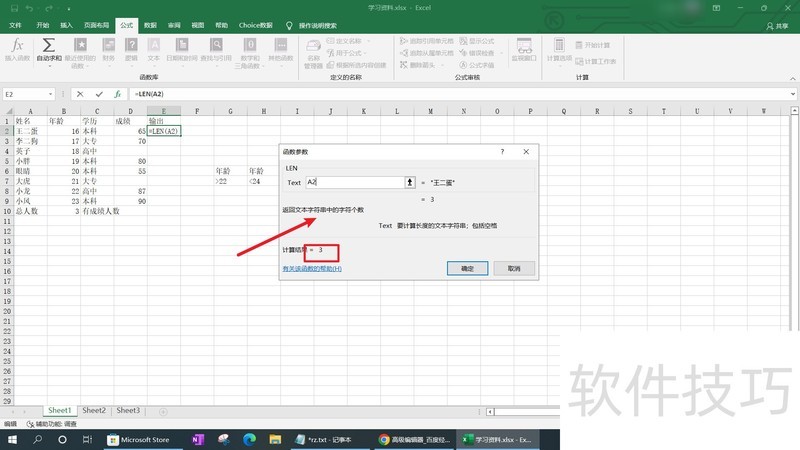This screenshot has height=450, width=800.
Task: Click the Share button at top right
Action: 777,26
